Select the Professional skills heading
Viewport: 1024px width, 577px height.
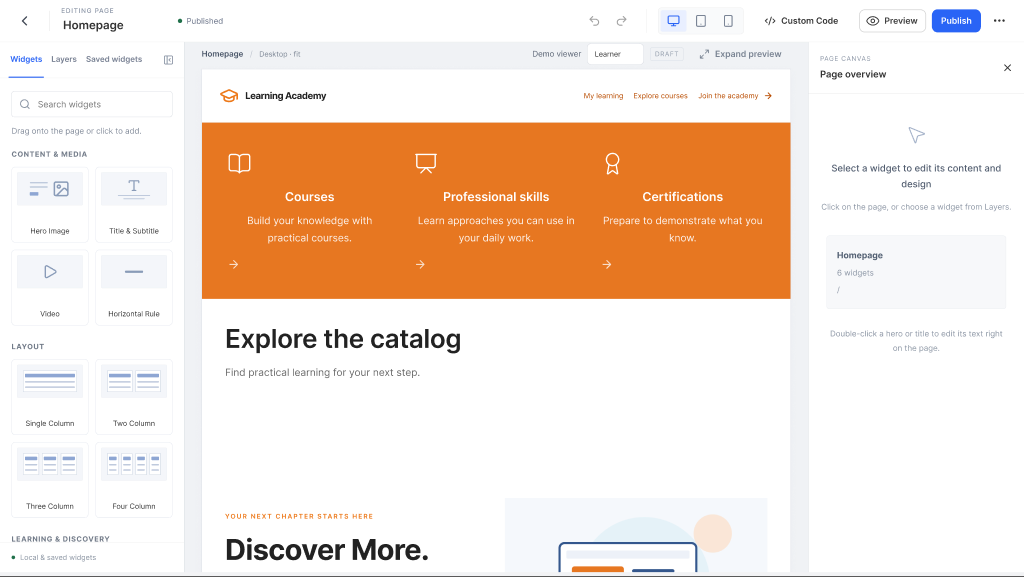click(496, 197)
